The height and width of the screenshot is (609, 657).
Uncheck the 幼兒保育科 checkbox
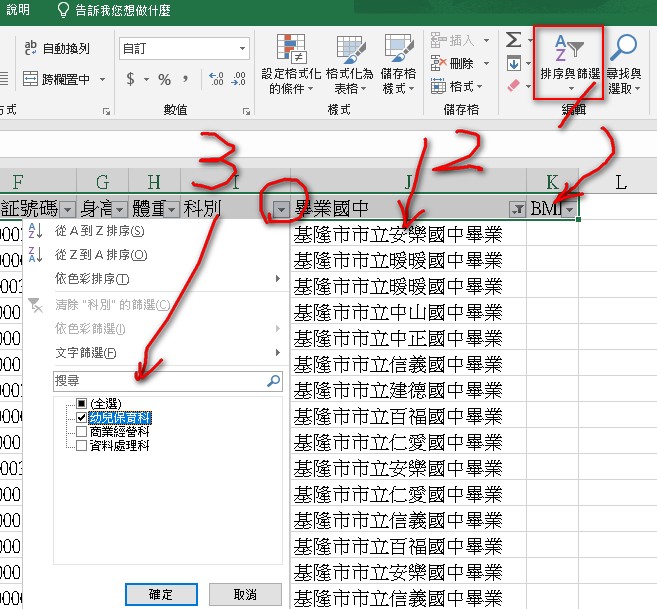point(82,418)
